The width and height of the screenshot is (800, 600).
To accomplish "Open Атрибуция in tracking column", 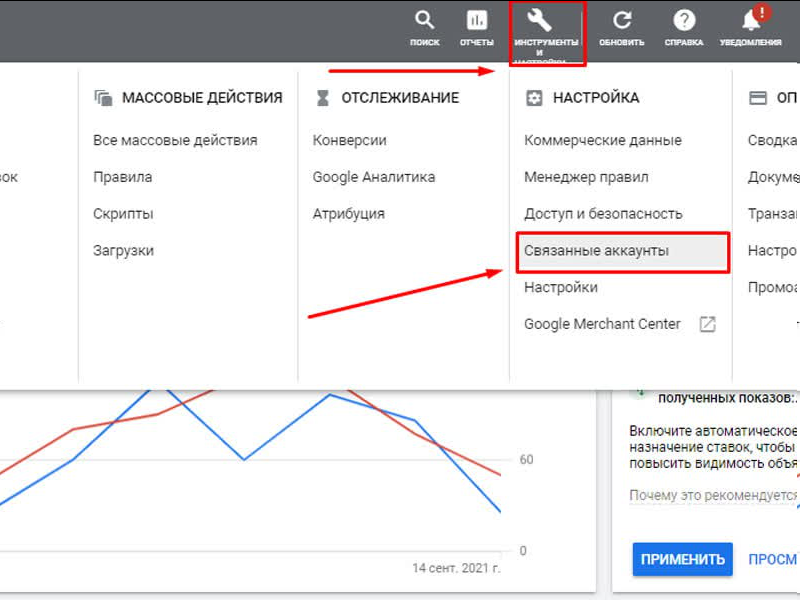I will tap(348, 214).
